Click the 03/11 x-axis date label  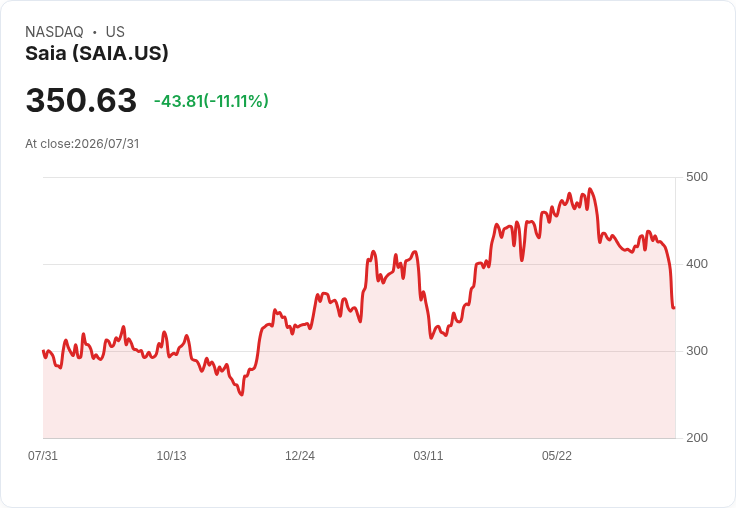pyautogui.click(x=428, y=455)
